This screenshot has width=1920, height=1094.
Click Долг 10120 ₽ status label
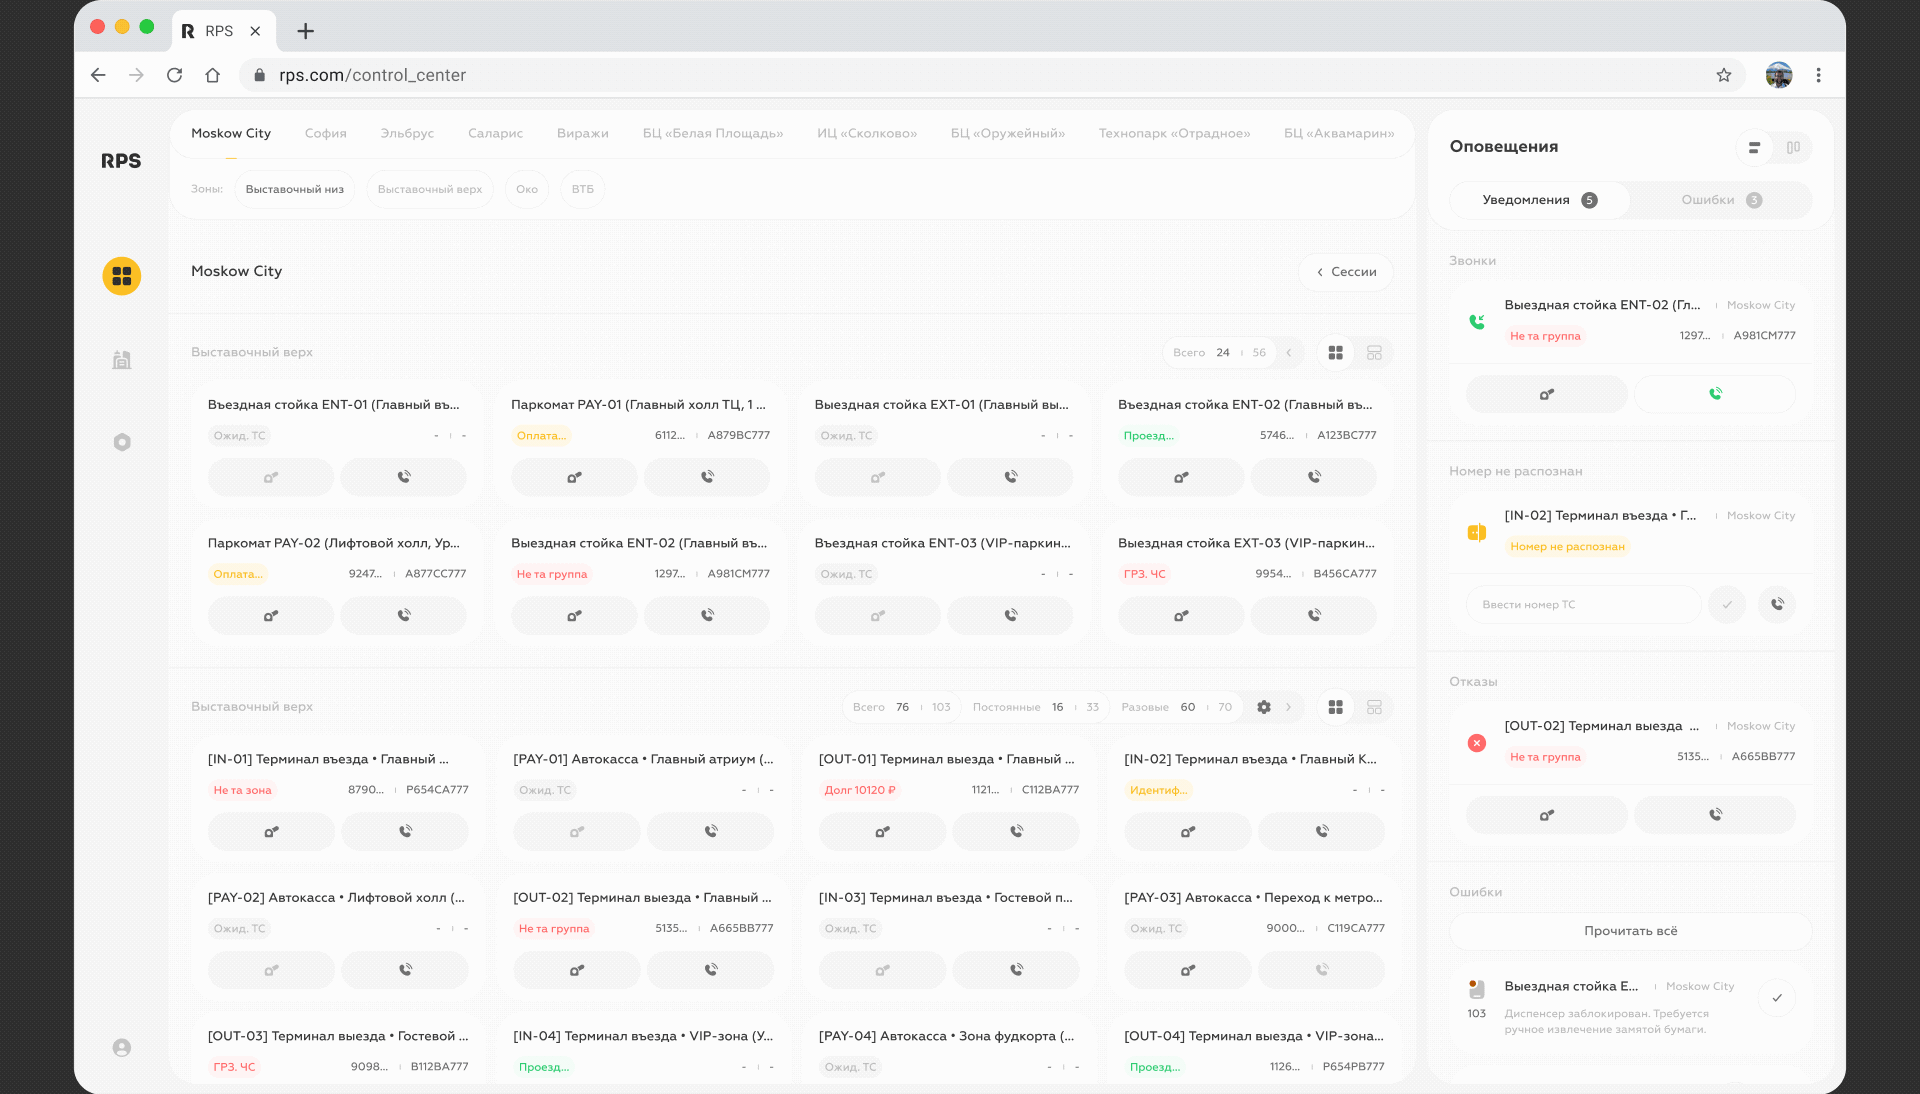[860, 790]
